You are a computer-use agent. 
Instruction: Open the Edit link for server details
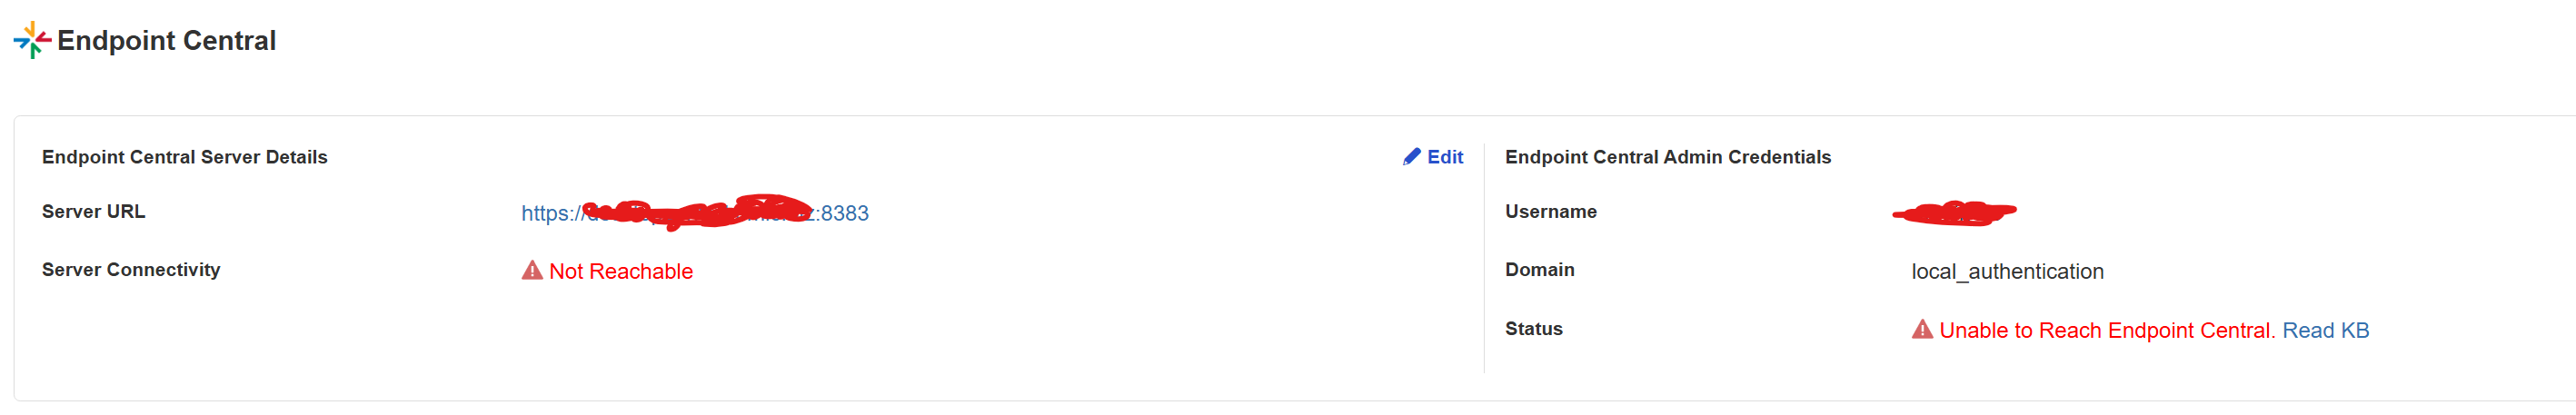[x=1444, y=157]
